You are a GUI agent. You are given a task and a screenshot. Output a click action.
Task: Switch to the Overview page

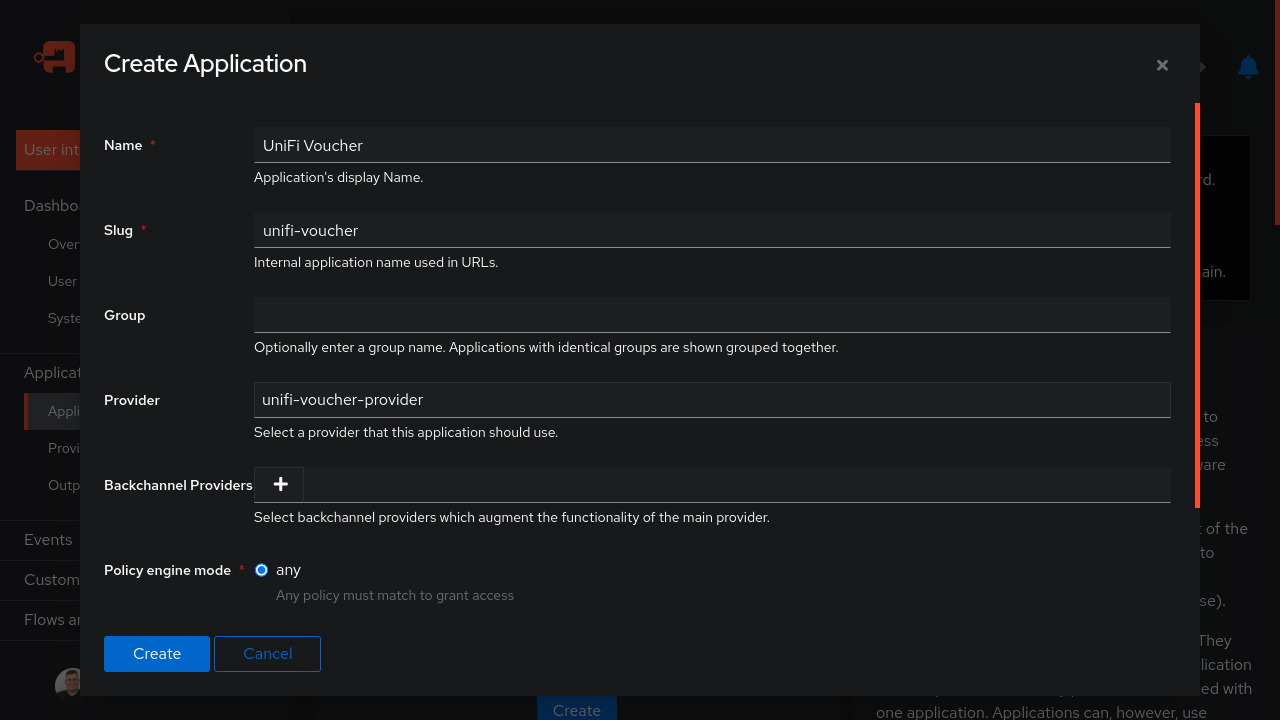pyautogui.click(x=64, y=244)
